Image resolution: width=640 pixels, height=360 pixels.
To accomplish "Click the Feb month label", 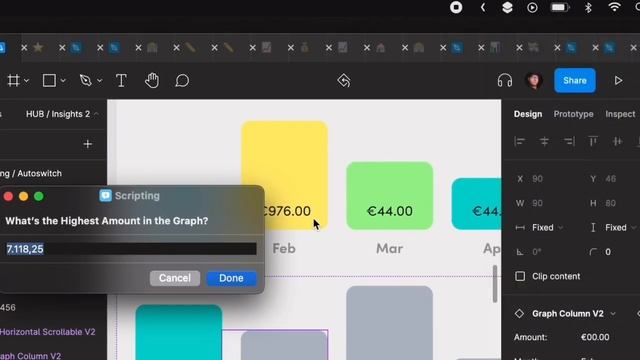I will tap(284, 248).
